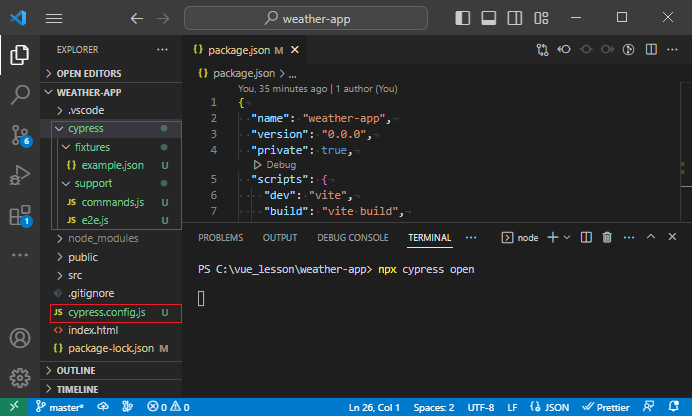Kill terminal with trash icon
The height and width of the screenshot is (416, 692).
tap(607, 237)
